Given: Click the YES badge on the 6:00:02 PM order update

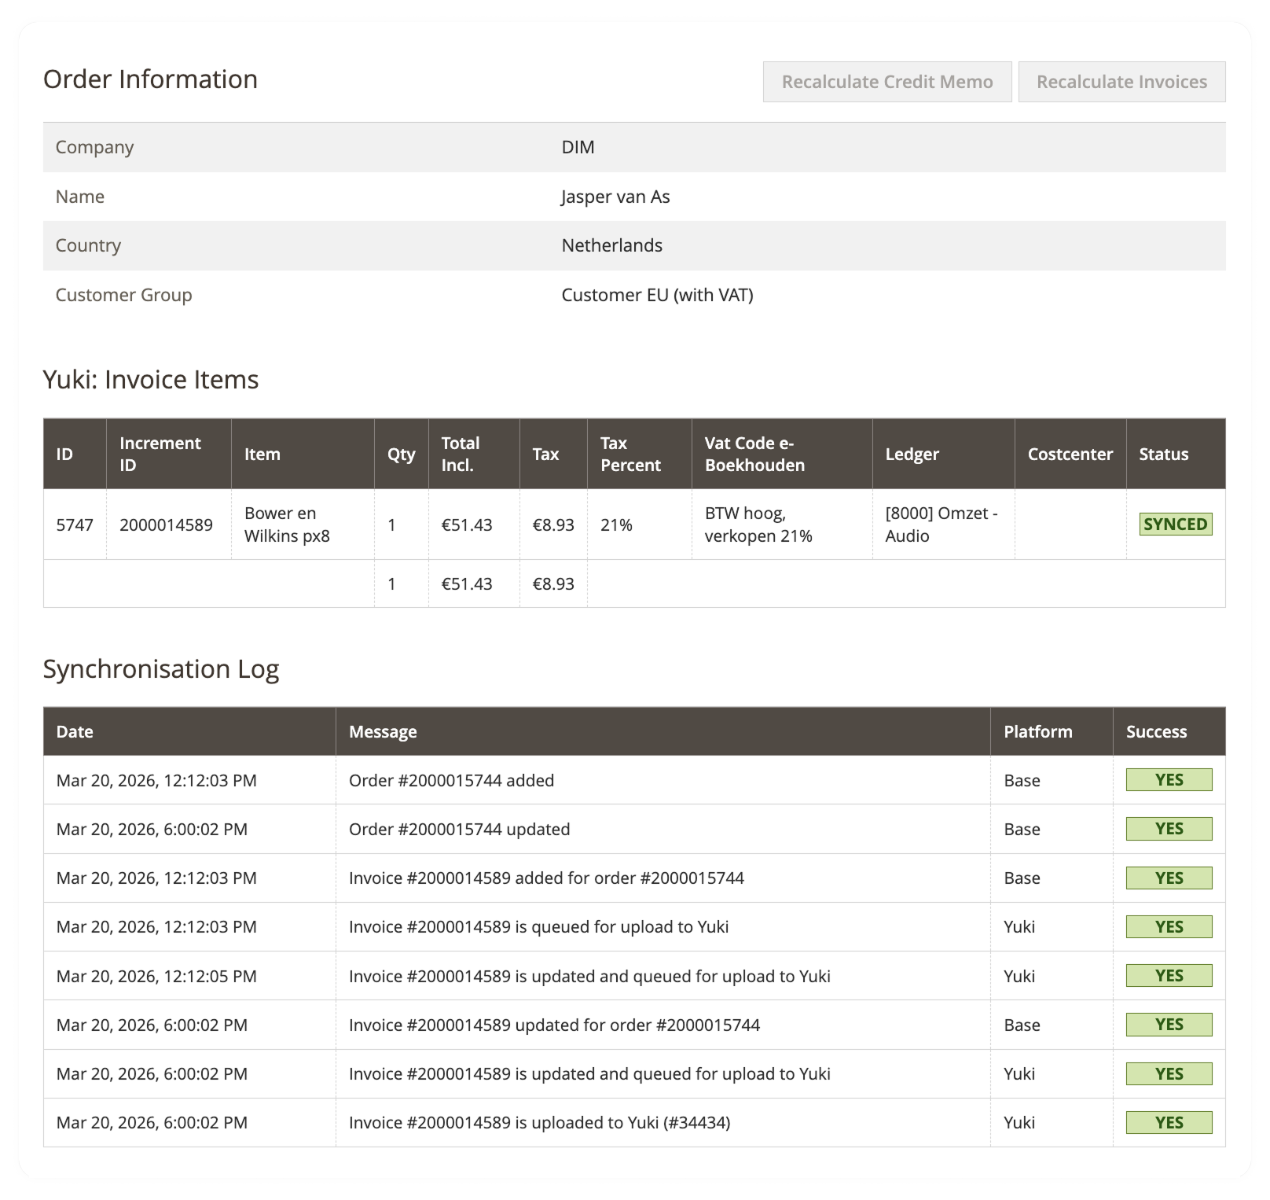Looking at the screenshot, I should (x=1168, y=828).
